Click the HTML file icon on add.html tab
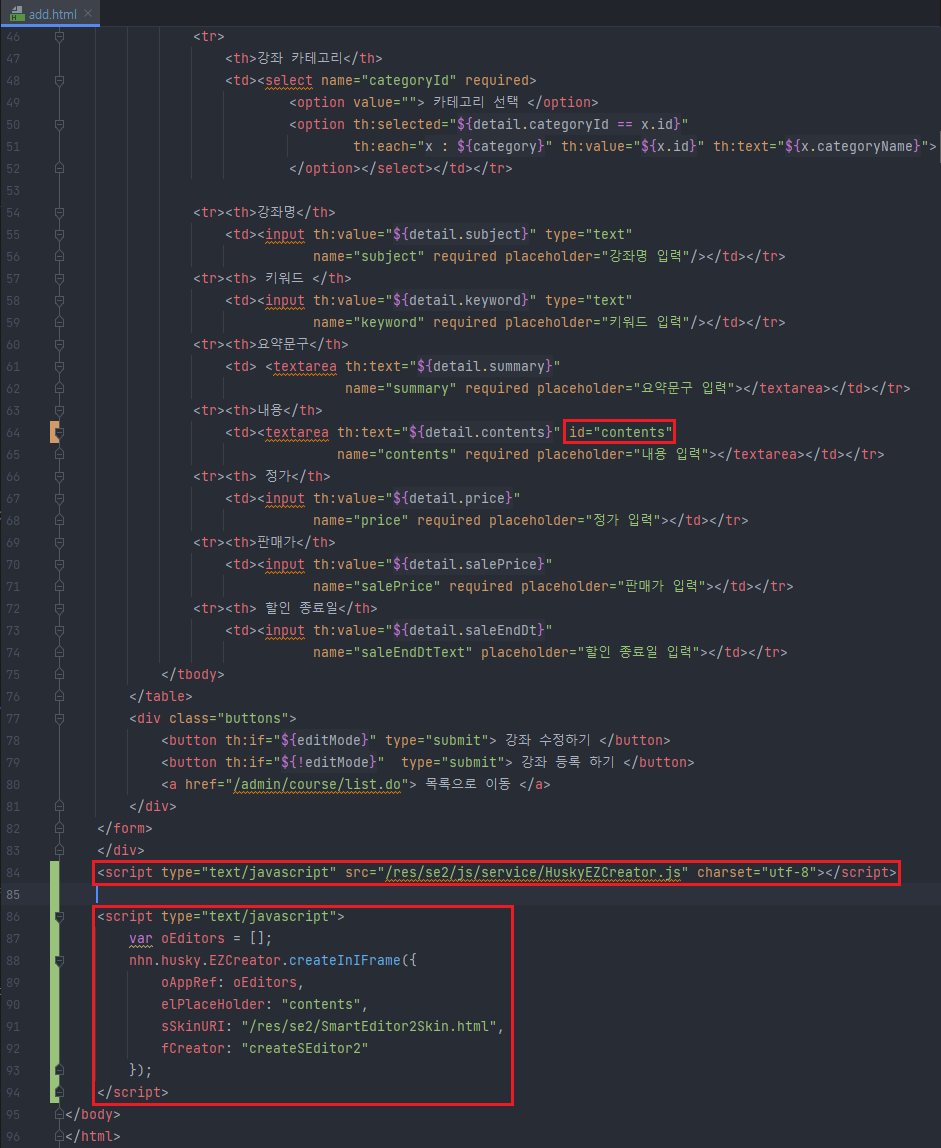Viewport: 941px width, 1148px height. click(17, 14)
